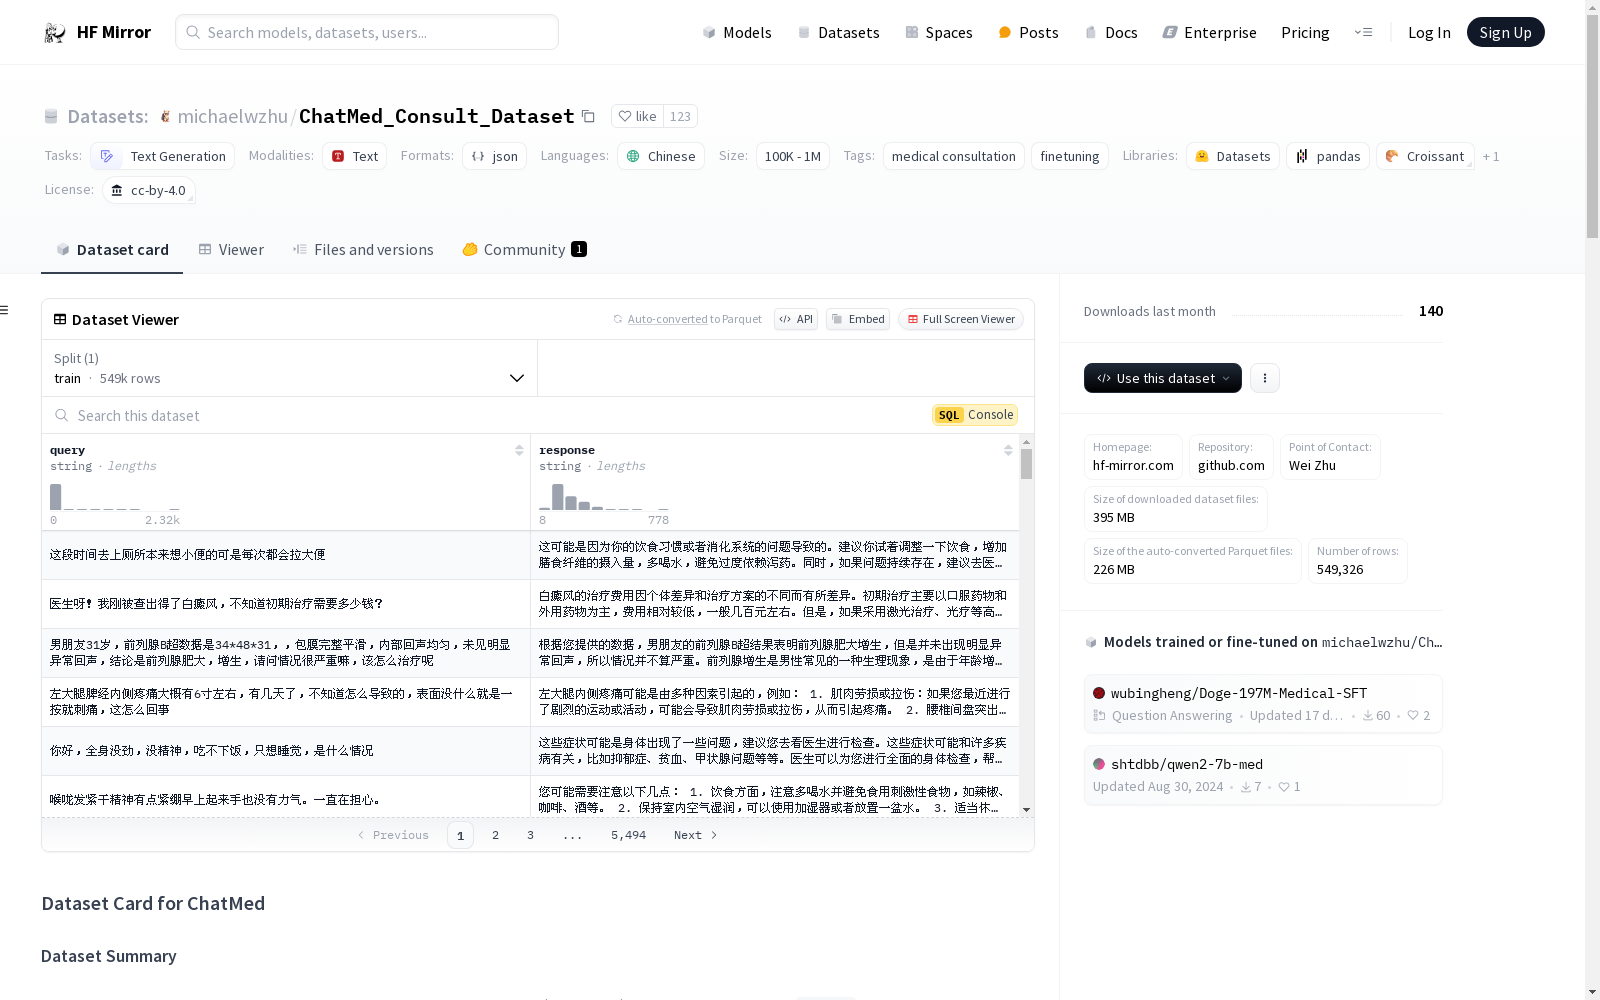Click the page vertical scrollbar thumb
The height and width of the screenshot is (1000, 1600).
[x=1592, y=127]
